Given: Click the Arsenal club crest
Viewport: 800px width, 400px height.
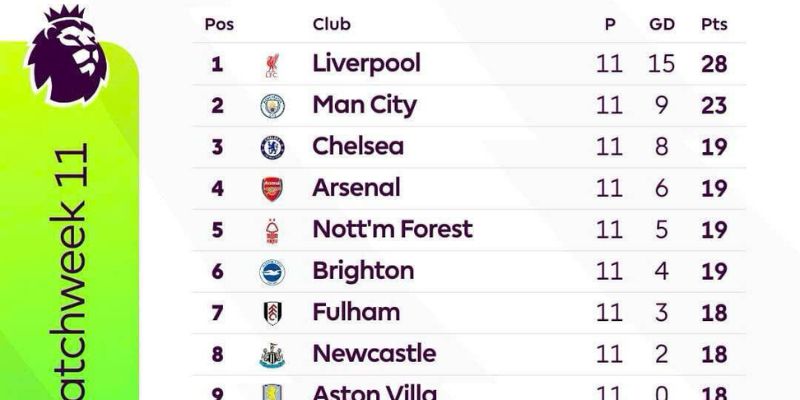Looking at the screenshot, I should [x=272, y=189].
